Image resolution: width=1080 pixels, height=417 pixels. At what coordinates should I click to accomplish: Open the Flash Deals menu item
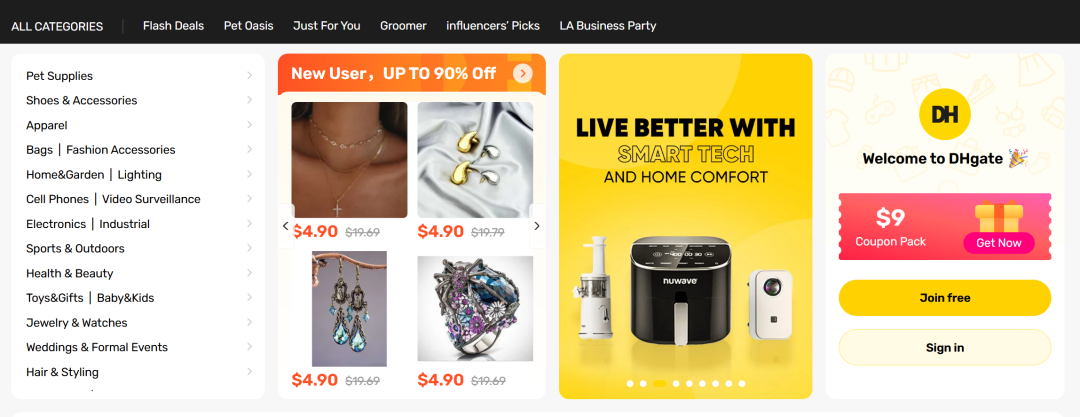click(174, 26)
